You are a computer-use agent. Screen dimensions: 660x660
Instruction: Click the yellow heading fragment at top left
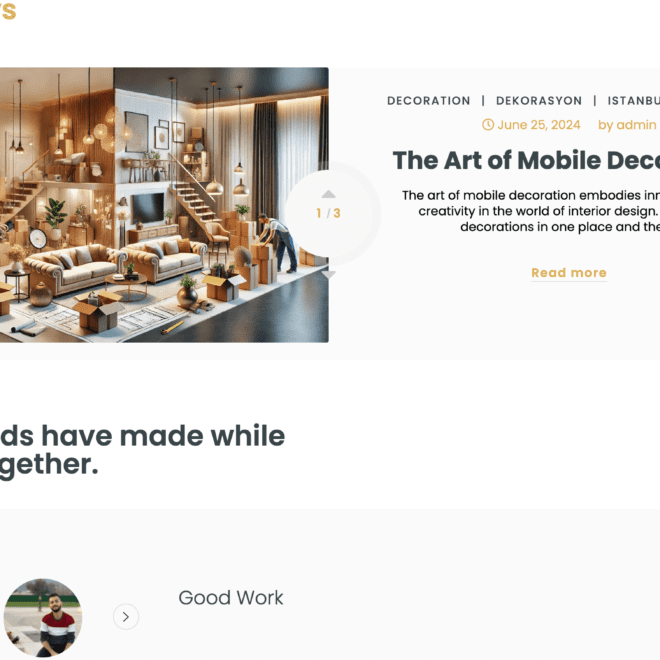pyautogui.click(x=8, y=10)
